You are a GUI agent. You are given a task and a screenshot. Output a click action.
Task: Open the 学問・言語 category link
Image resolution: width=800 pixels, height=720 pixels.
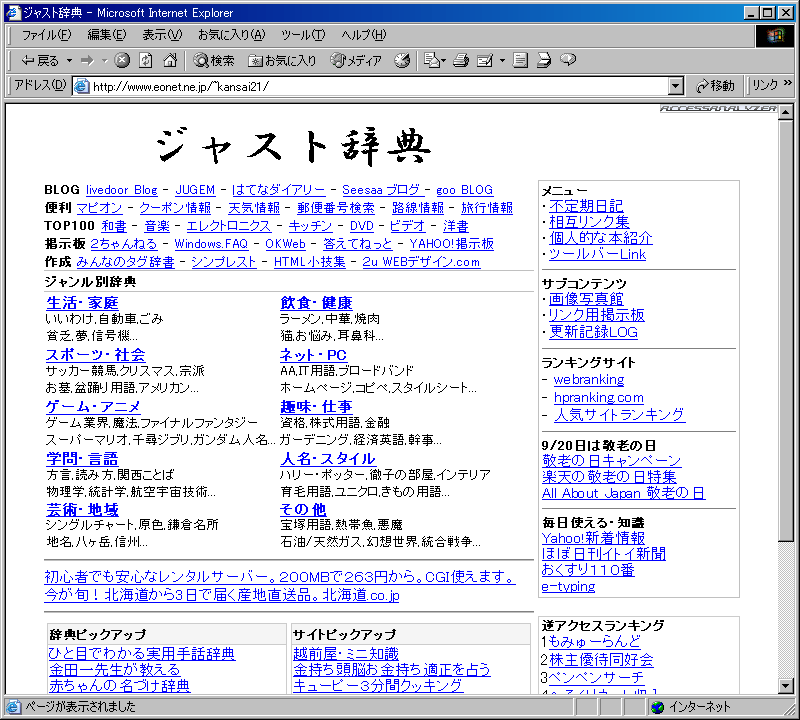pyautogui.click(x=82, y=459)
